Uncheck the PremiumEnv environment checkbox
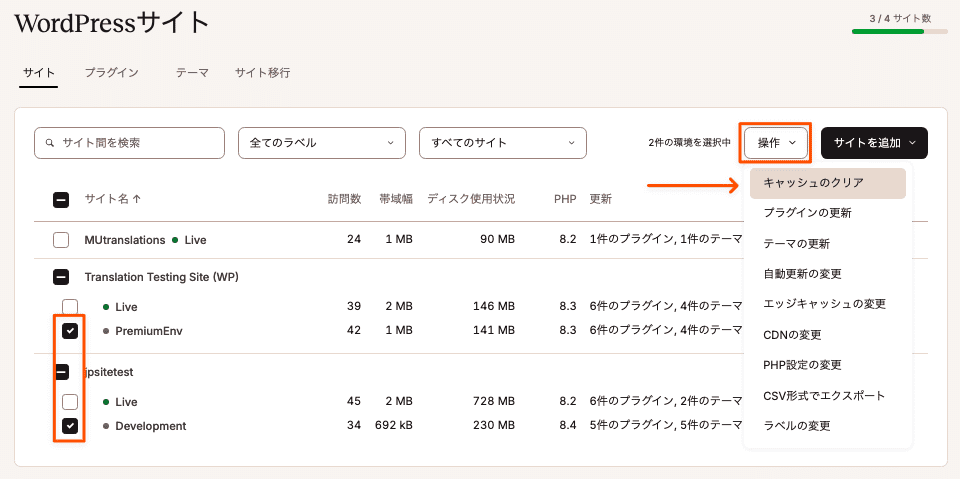Screen dimensions: 960x479 tap(70, 331)
